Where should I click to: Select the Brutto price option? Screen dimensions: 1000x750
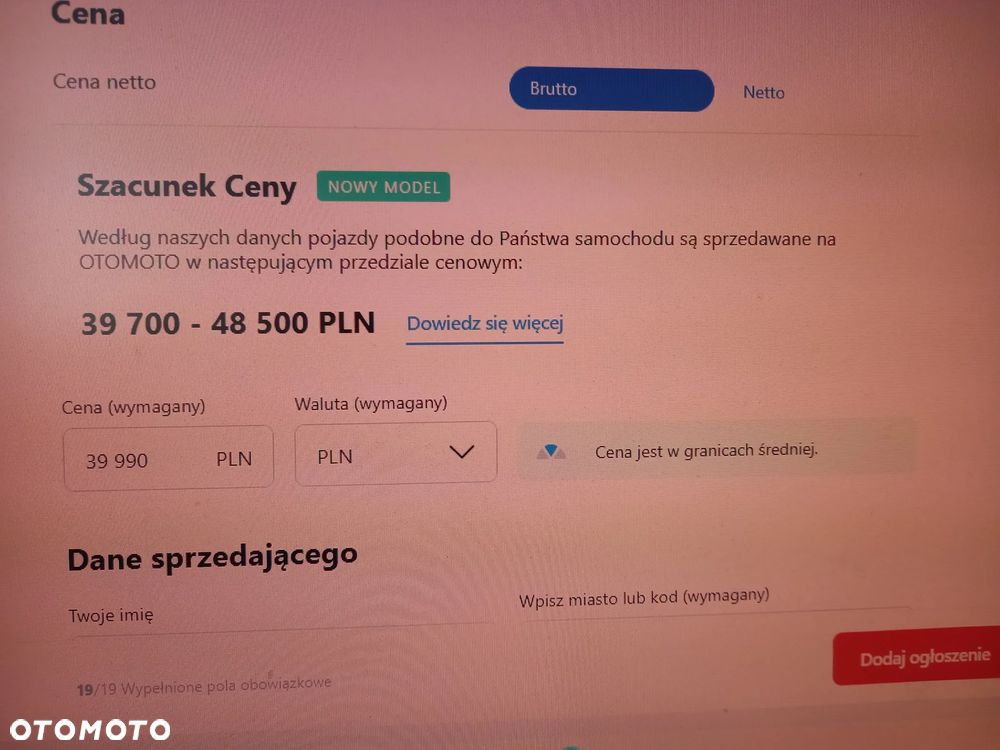point(611,89)
